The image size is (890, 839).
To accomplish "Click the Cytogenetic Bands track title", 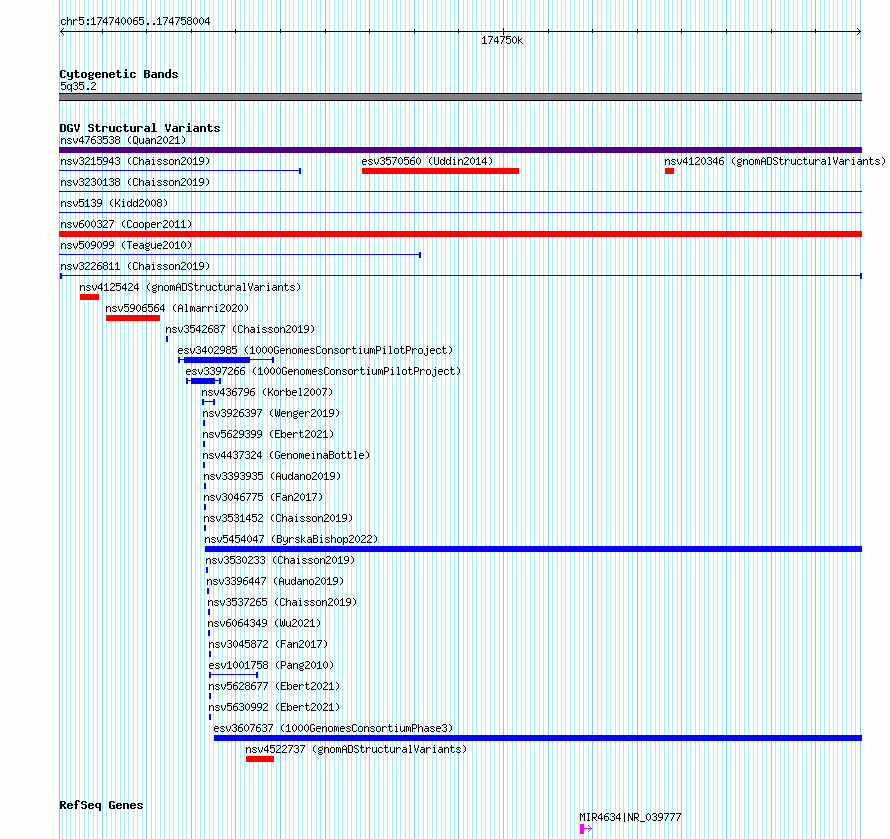I will click(119, 74).
